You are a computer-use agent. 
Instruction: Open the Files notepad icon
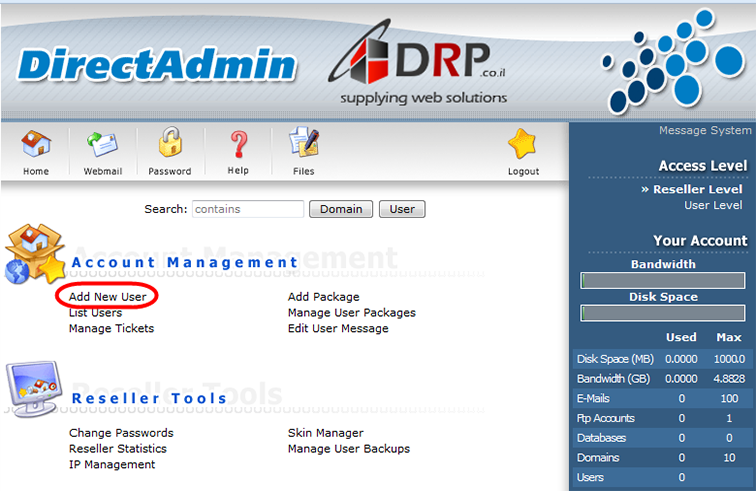tap(303, 146)
